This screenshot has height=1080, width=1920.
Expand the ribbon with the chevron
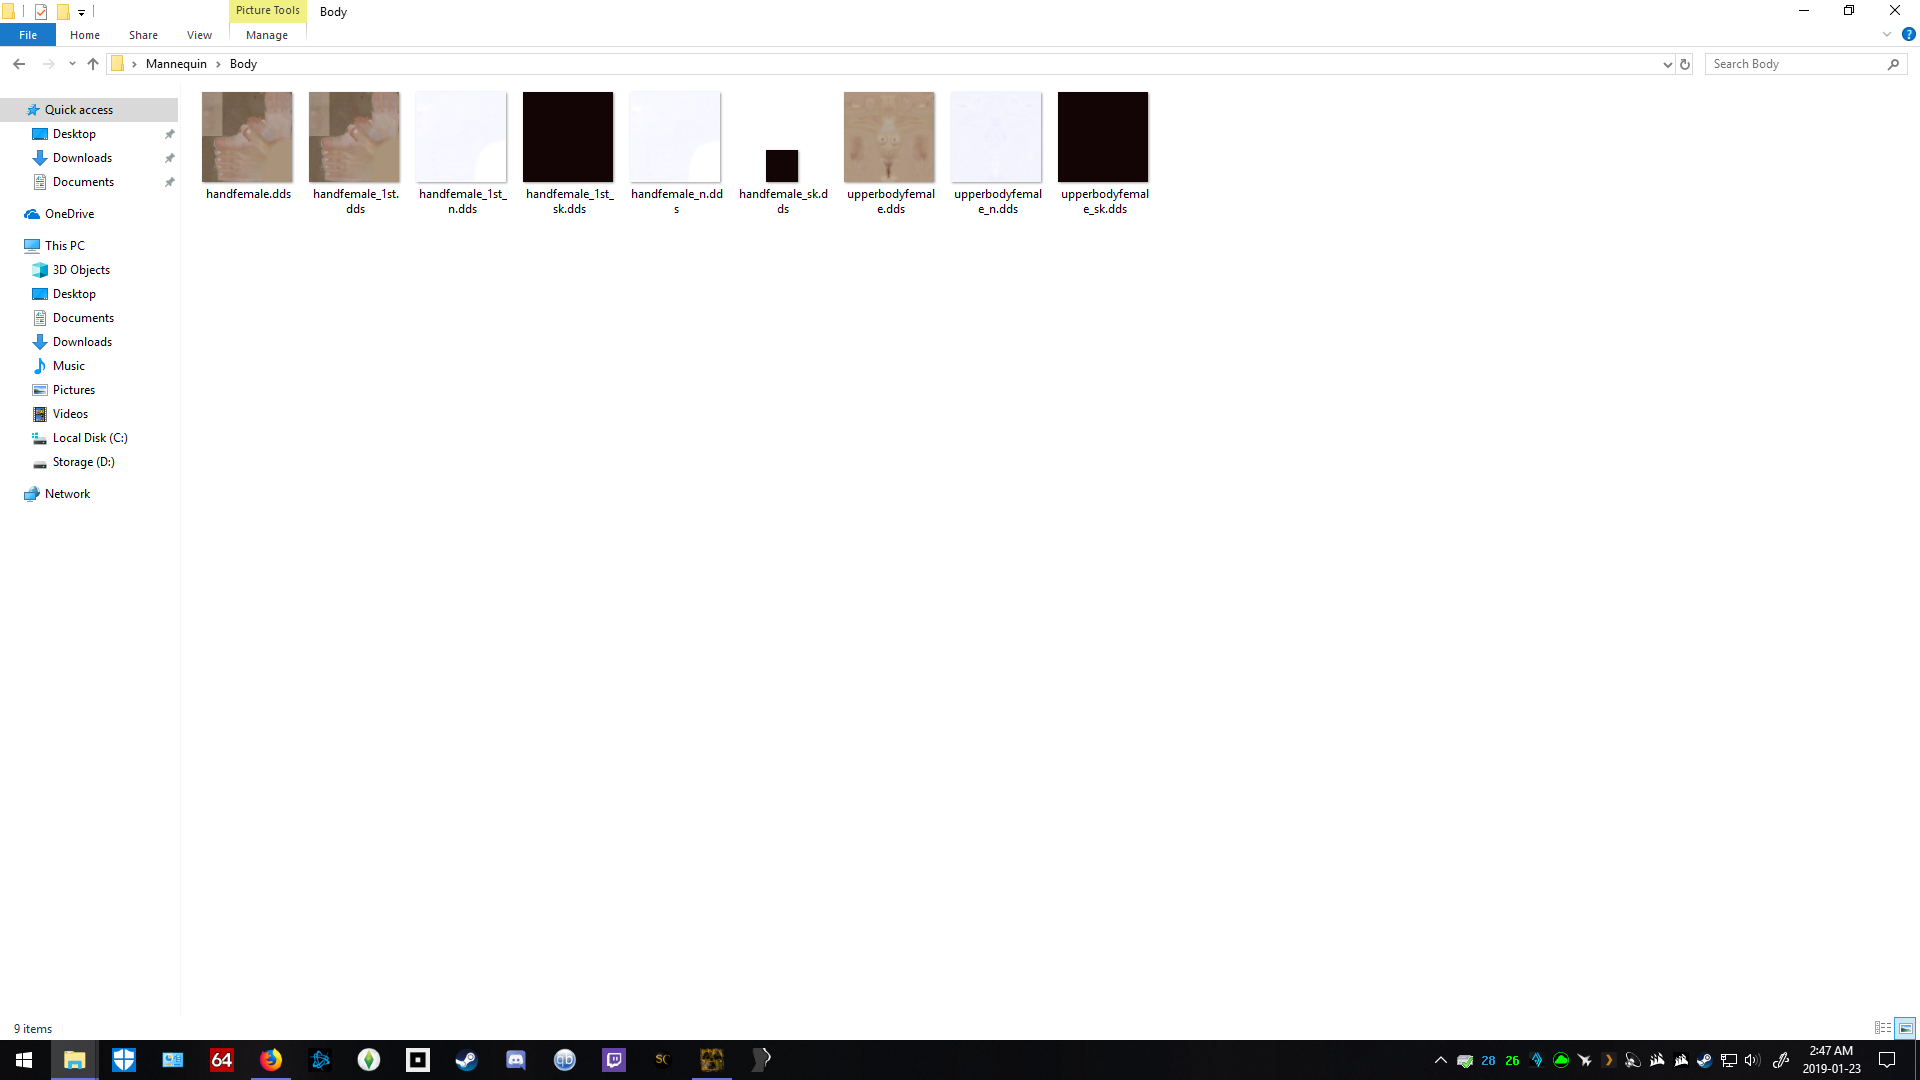coord(1887,34)
